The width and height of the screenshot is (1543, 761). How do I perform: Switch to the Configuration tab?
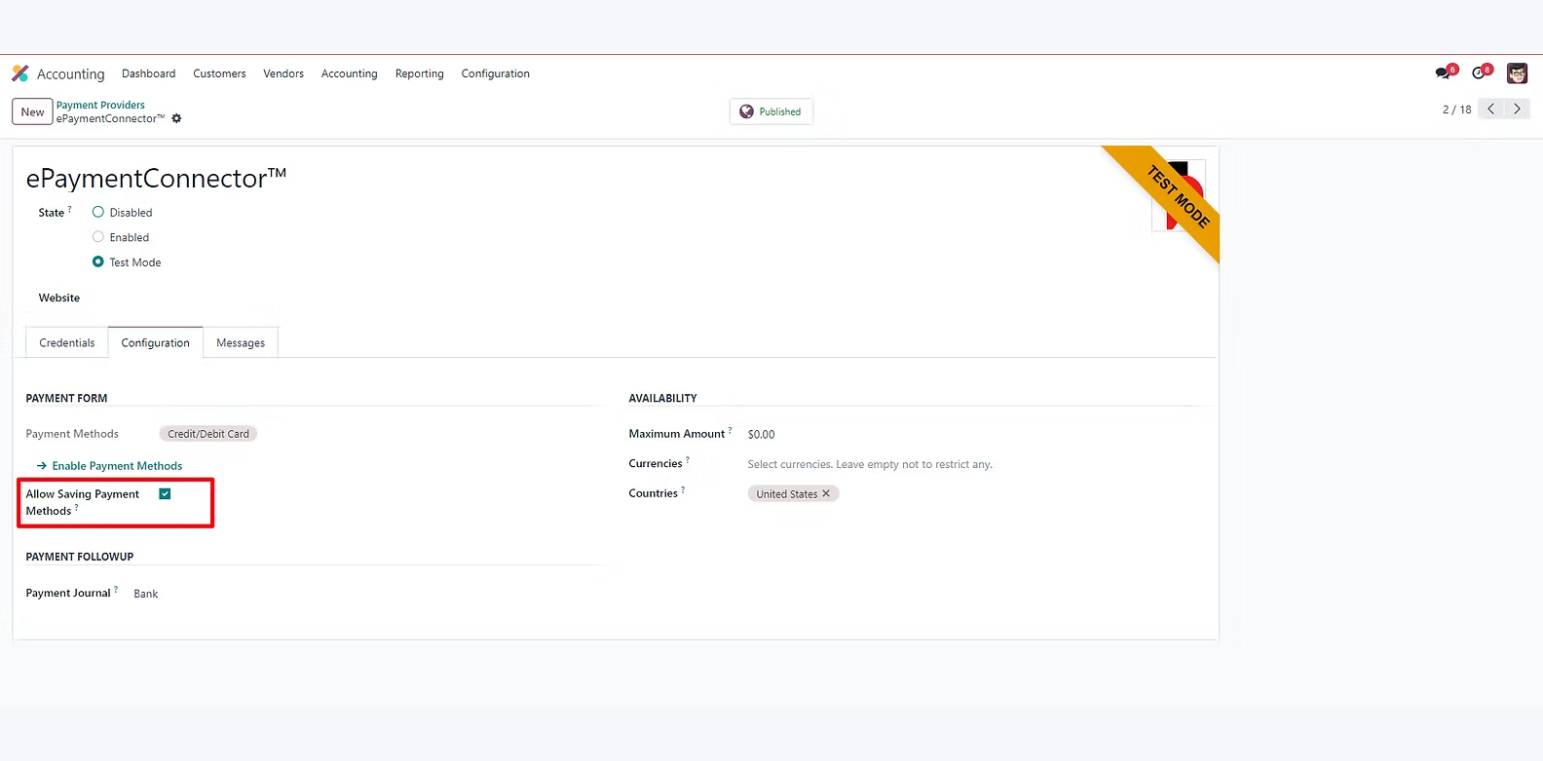(x=155, y=343)
